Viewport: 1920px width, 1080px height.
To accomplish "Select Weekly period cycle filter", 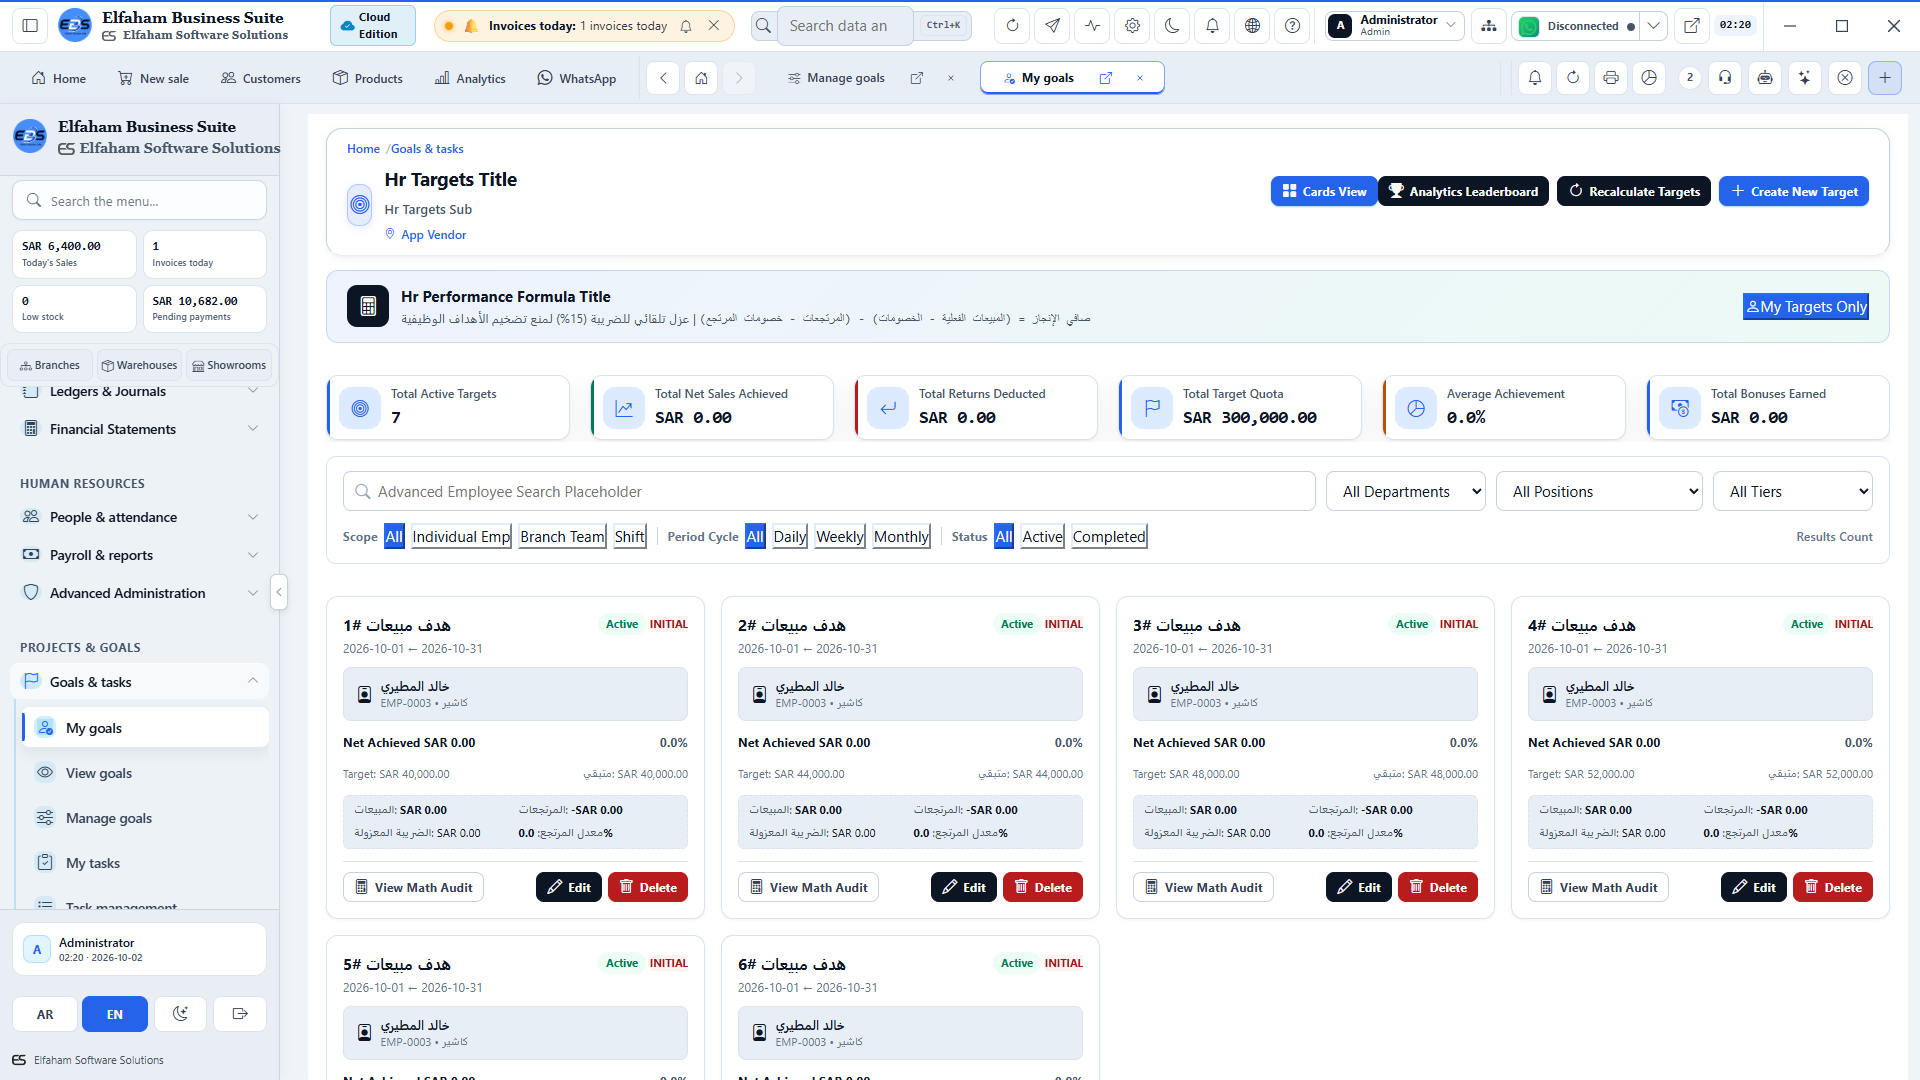I will [x=840, y=537].
